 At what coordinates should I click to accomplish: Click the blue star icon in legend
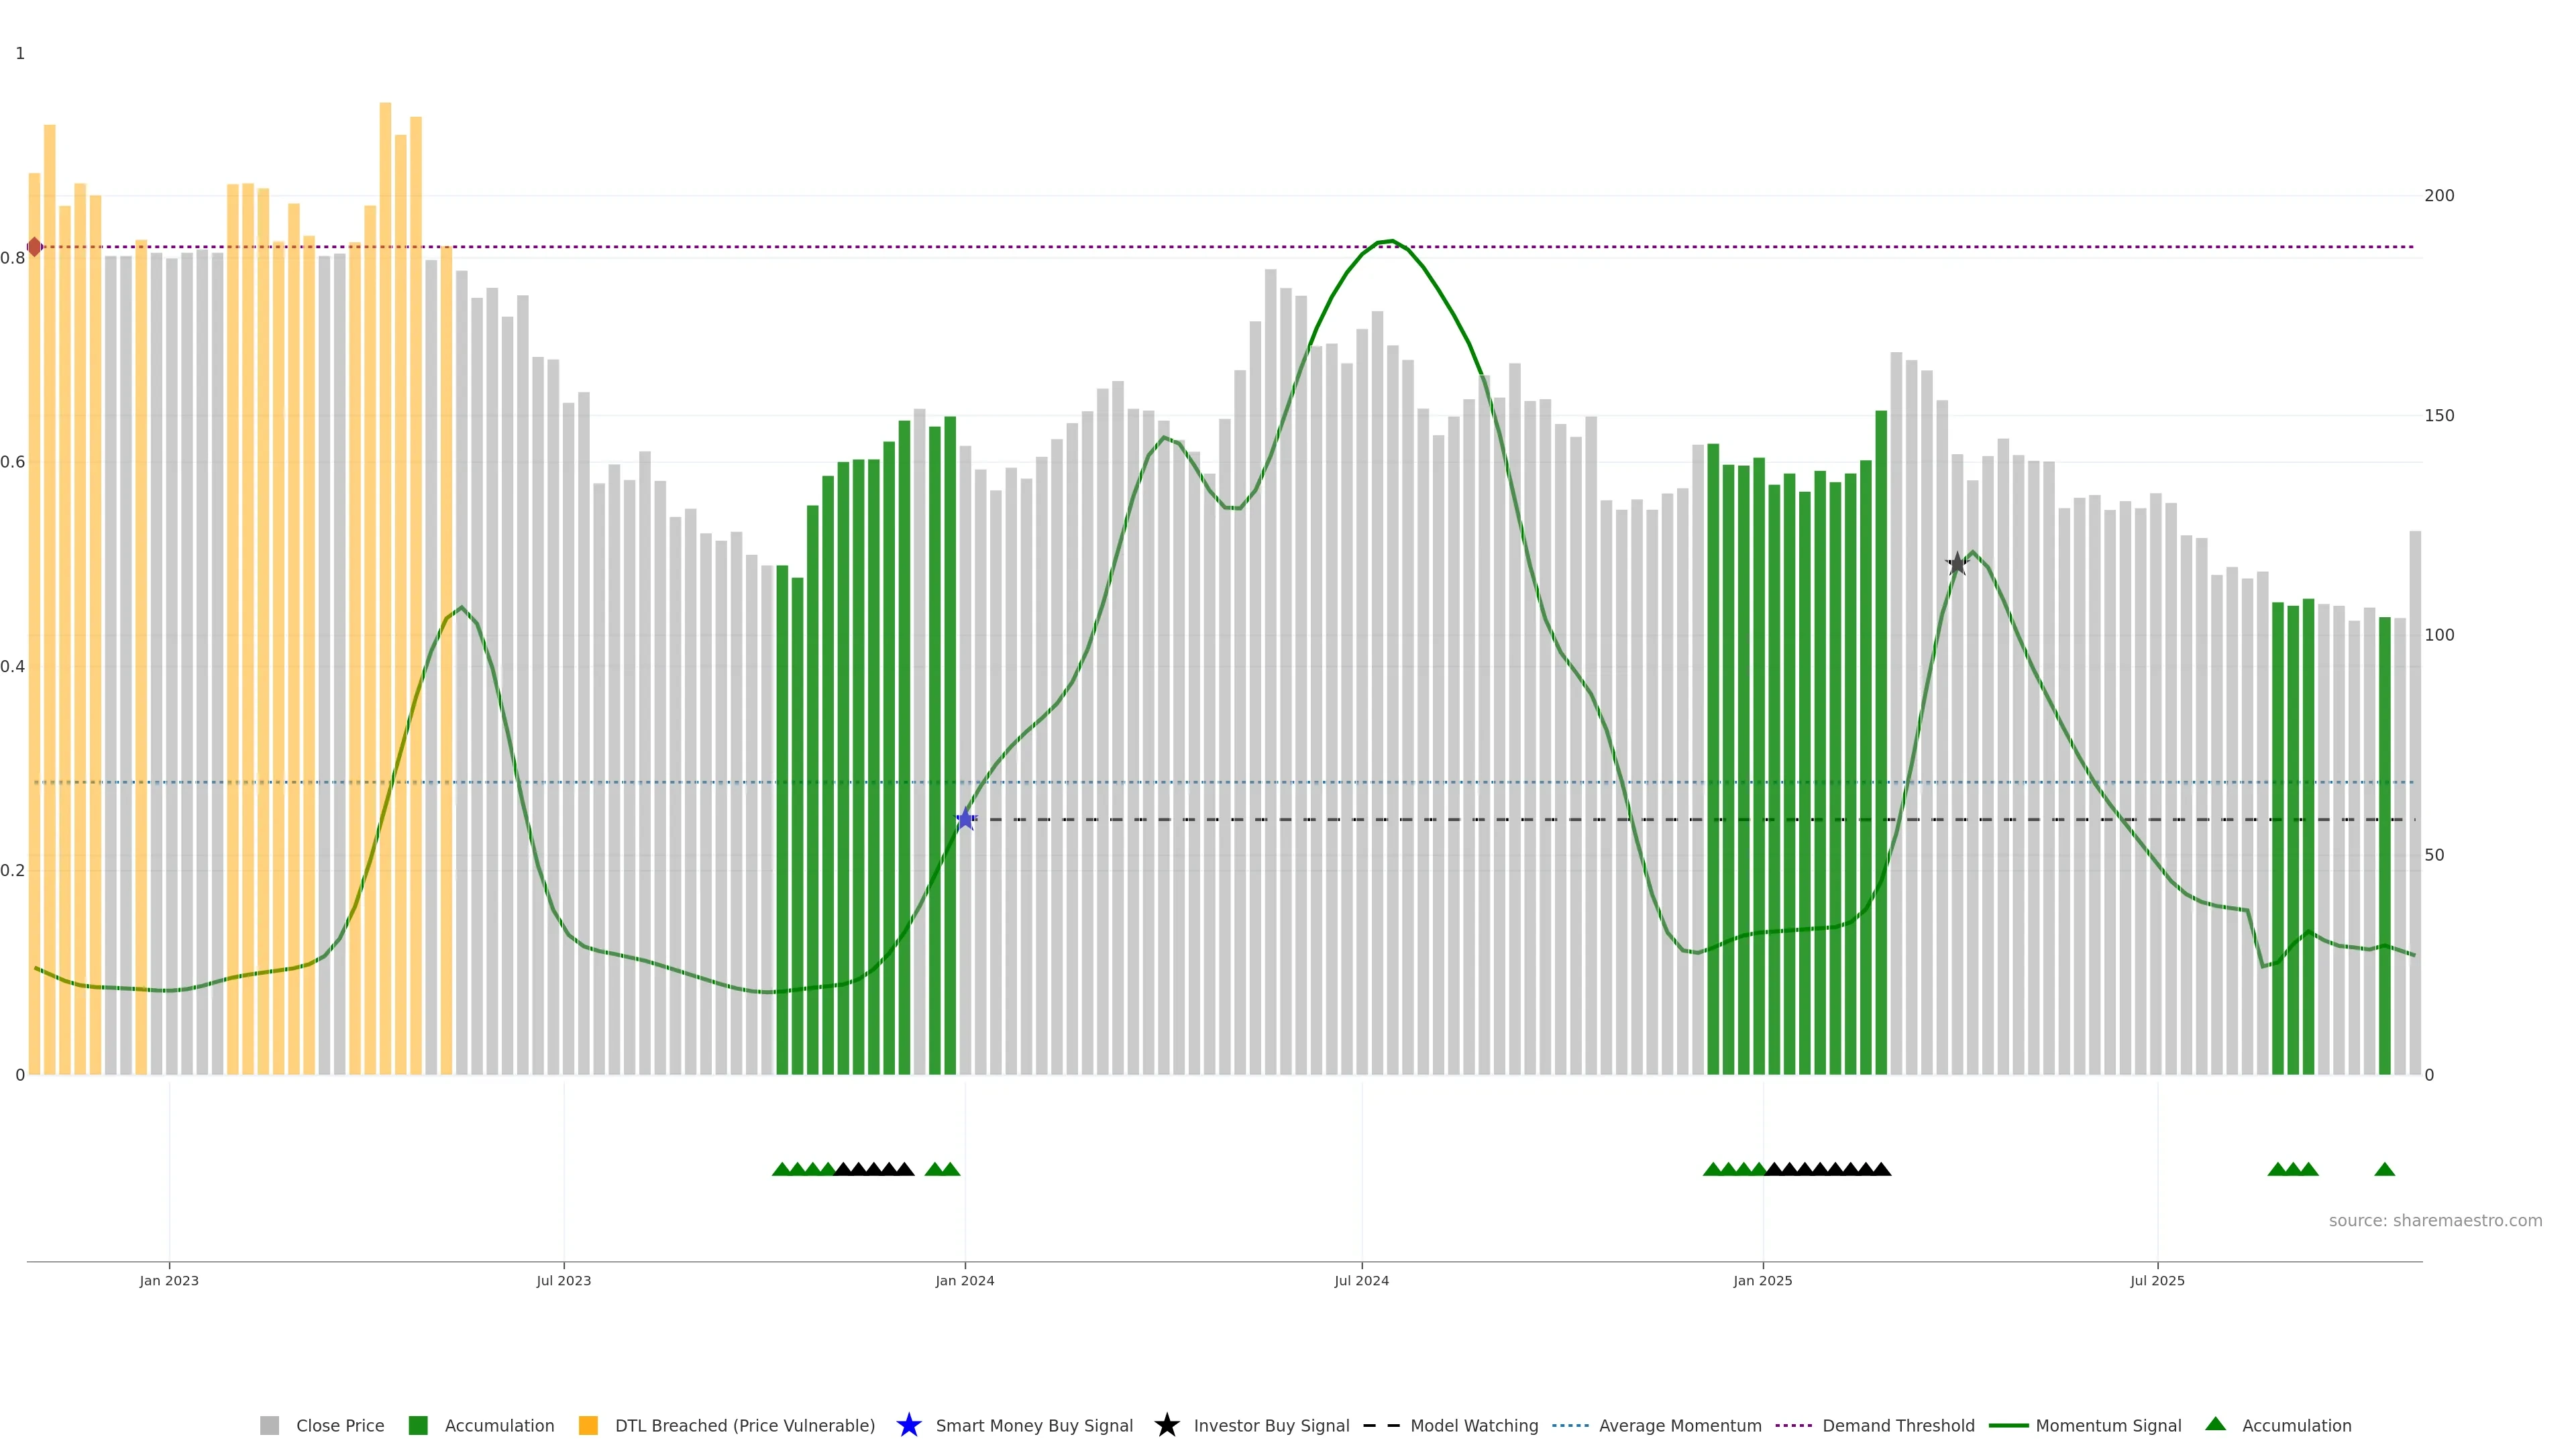(x=908, y=1425)
